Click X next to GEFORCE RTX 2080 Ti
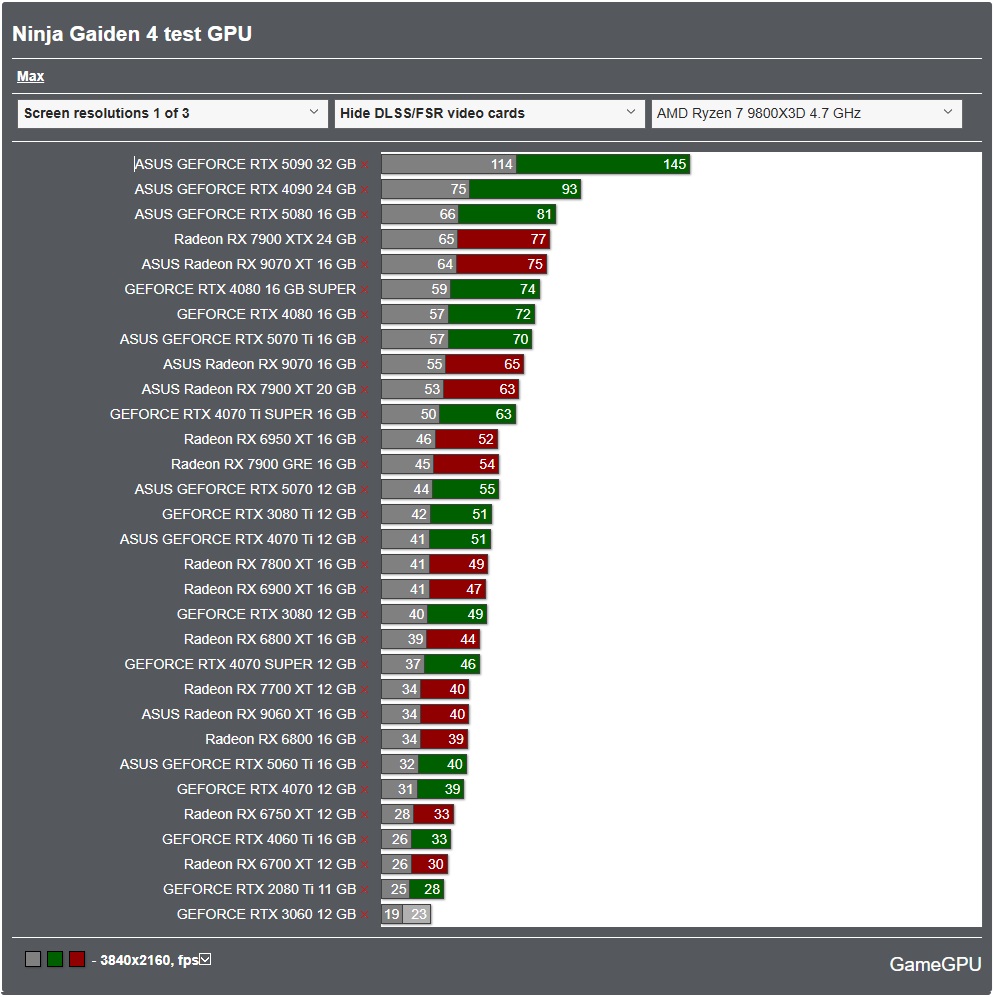This screenshot has height=997, width=994. click(x=366, y=889)
